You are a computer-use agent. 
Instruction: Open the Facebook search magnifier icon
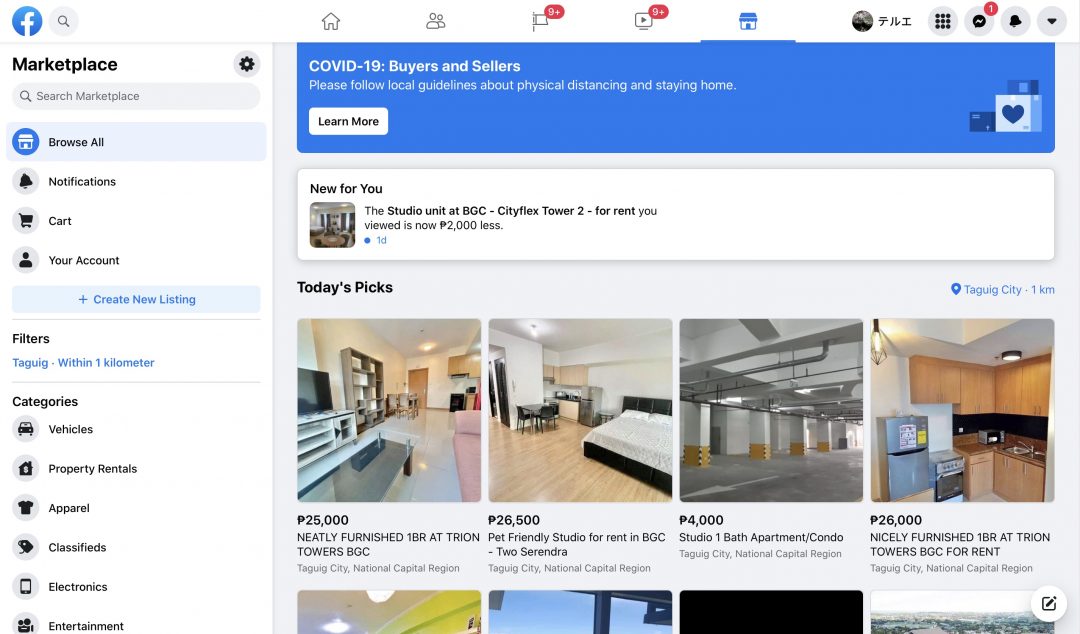[x=64, y=21]
